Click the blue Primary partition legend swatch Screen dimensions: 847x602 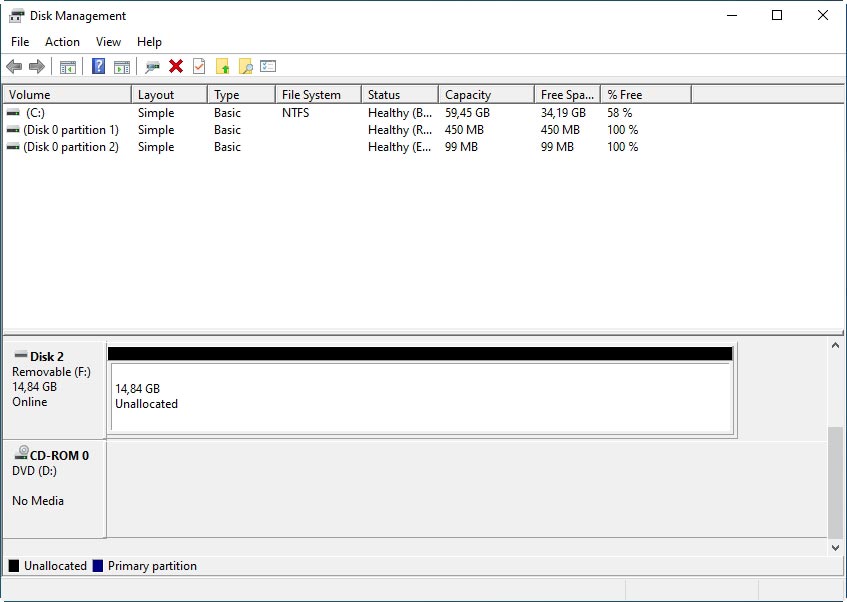pos(98,566)
